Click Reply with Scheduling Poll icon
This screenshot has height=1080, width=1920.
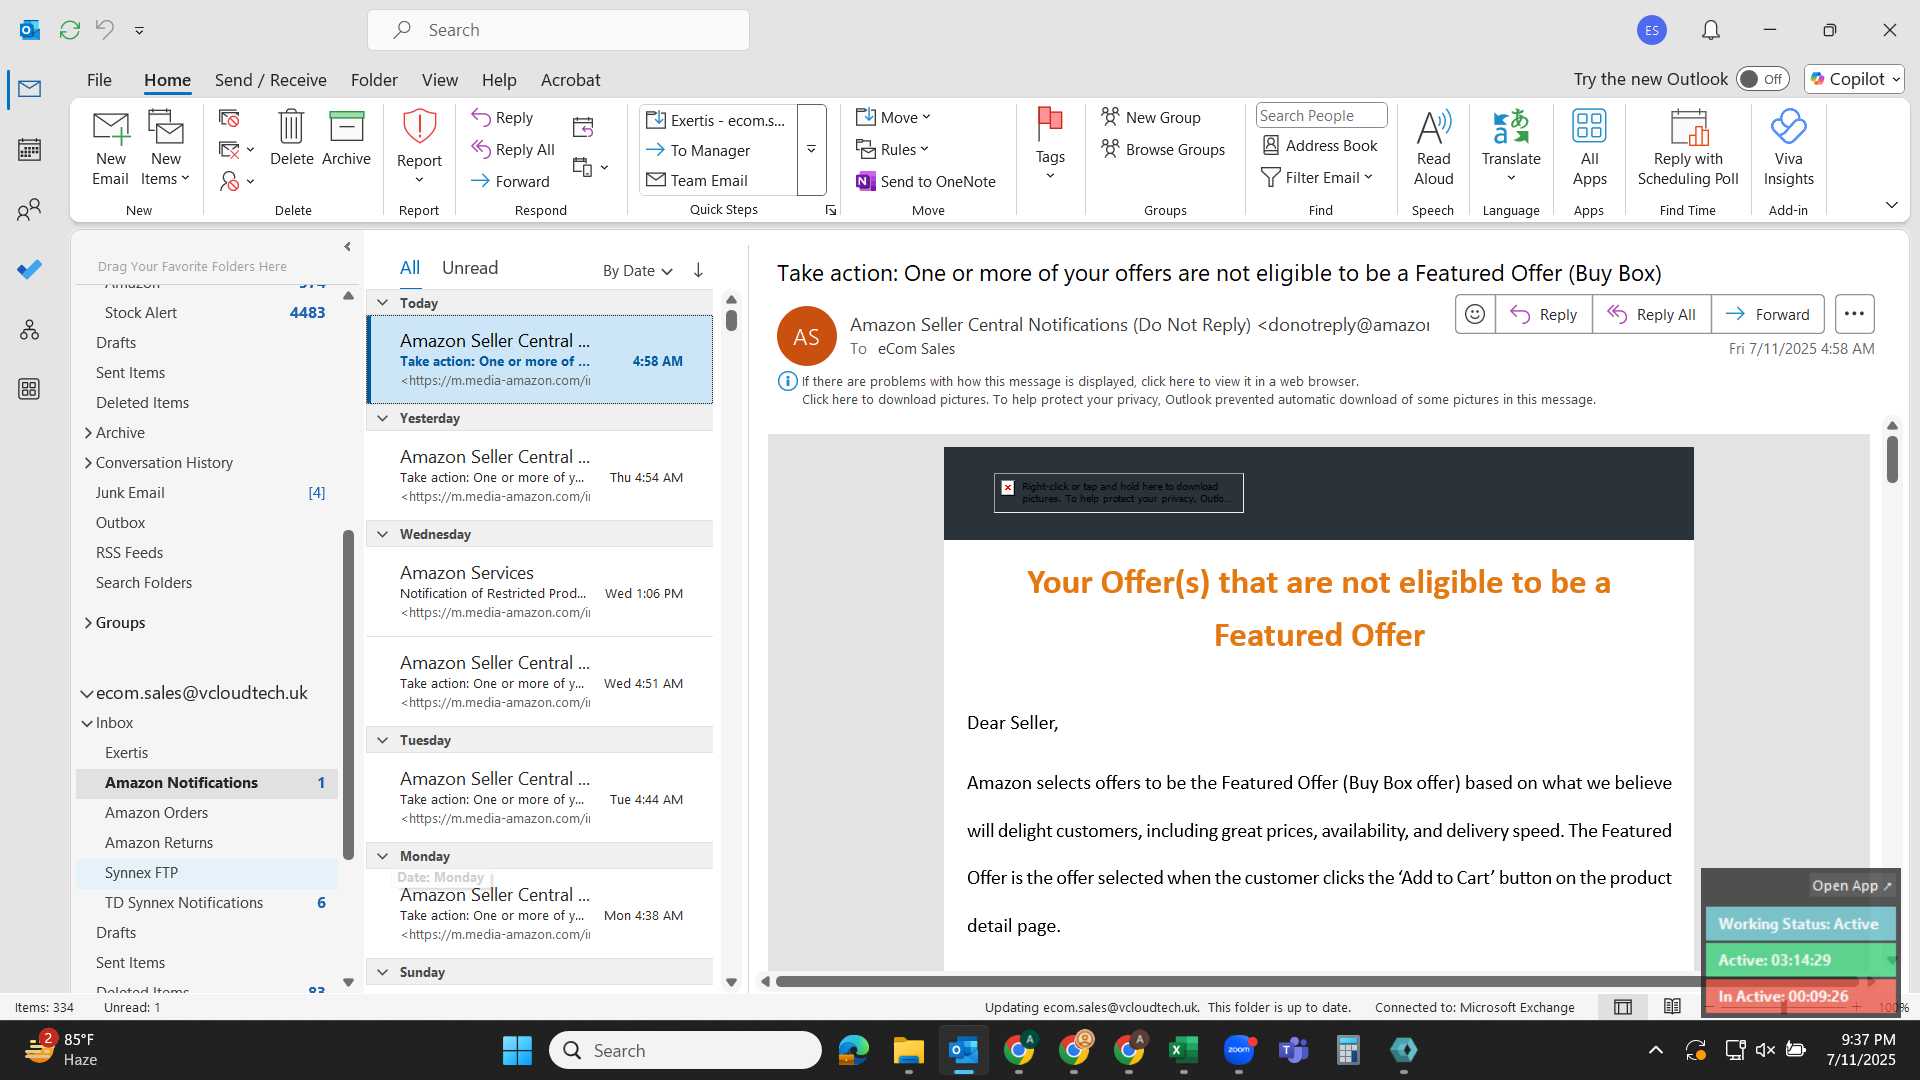(1688, 148)
